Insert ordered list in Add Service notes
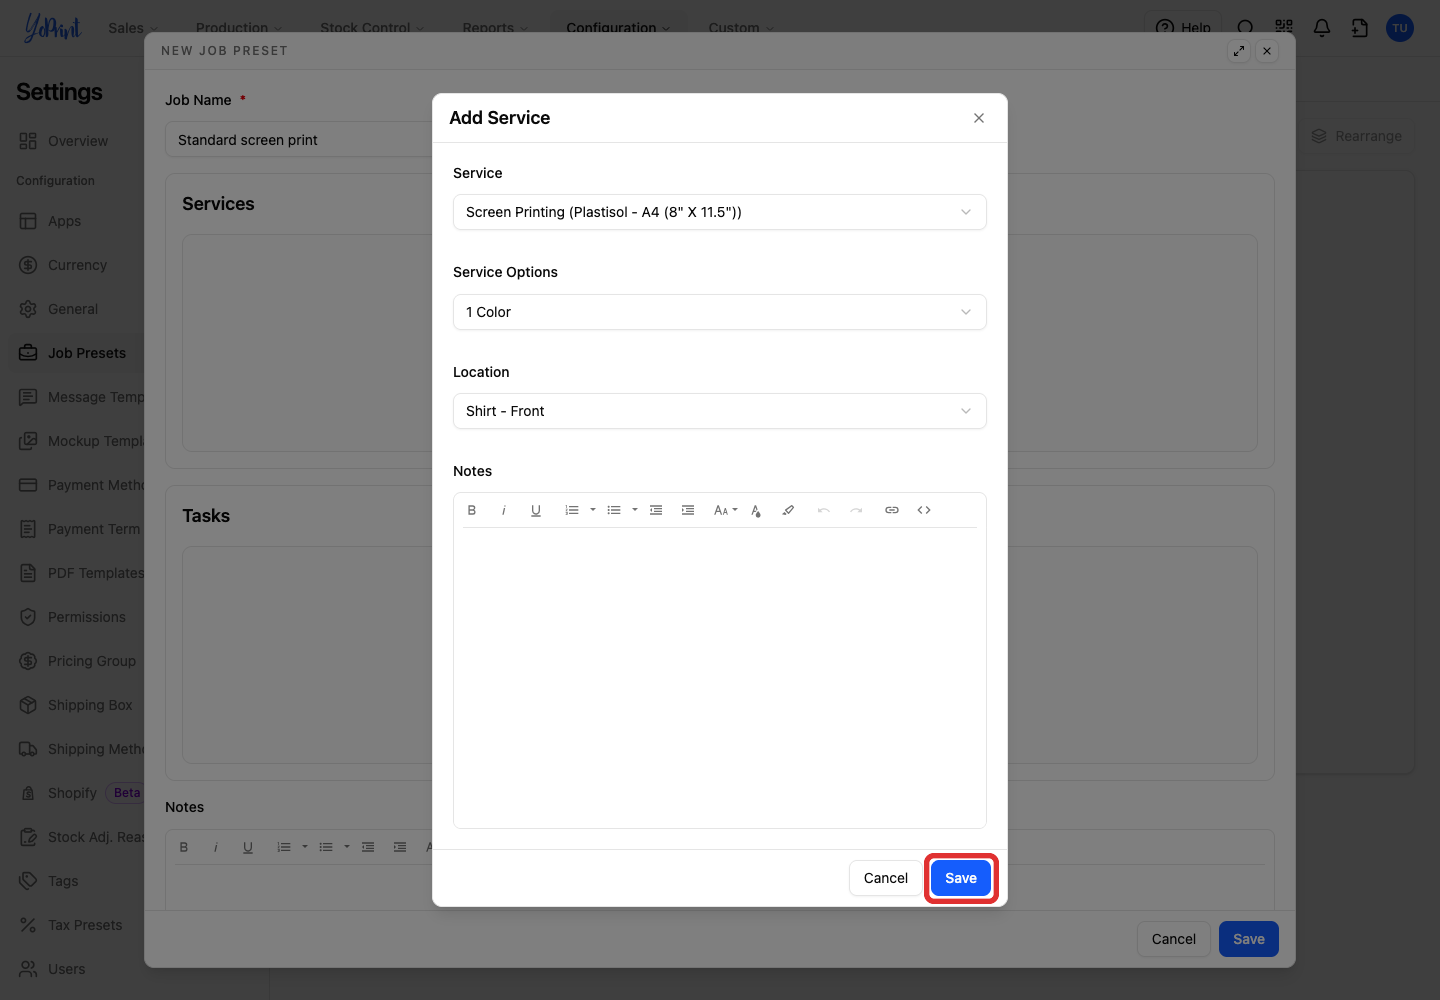1440x1000 pixels. [x=572, y=510]
